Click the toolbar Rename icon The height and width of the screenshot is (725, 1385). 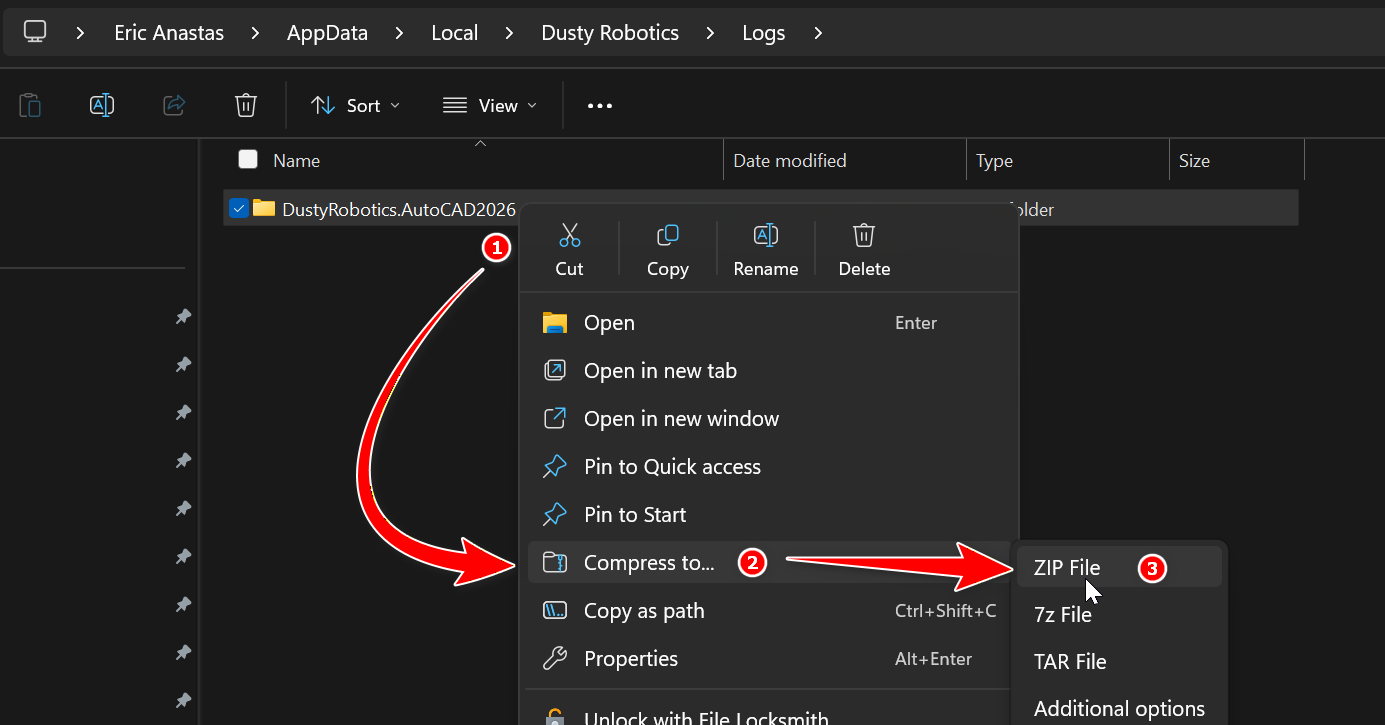coord(102,105)
